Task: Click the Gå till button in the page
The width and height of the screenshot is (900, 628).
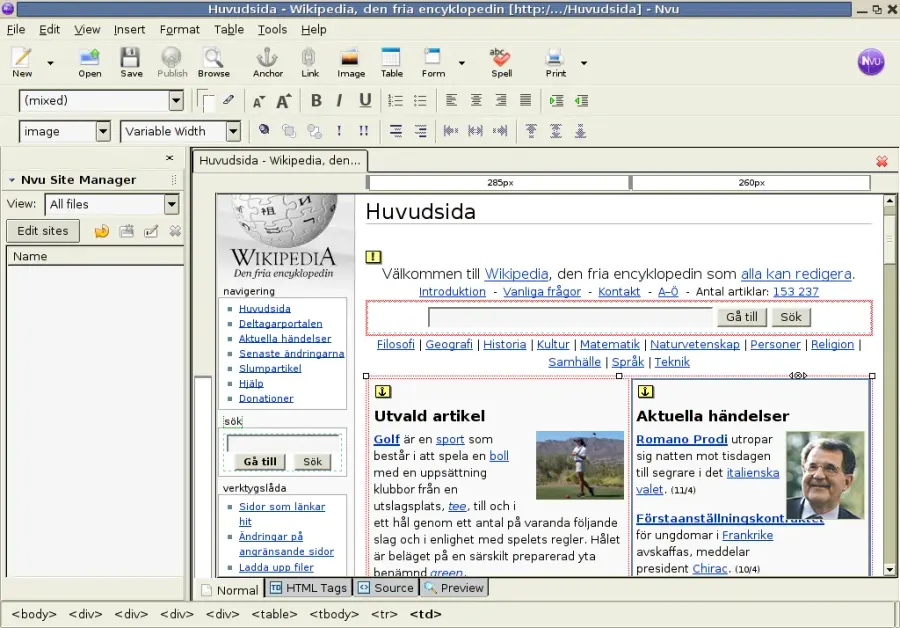Action: point(742,317)
